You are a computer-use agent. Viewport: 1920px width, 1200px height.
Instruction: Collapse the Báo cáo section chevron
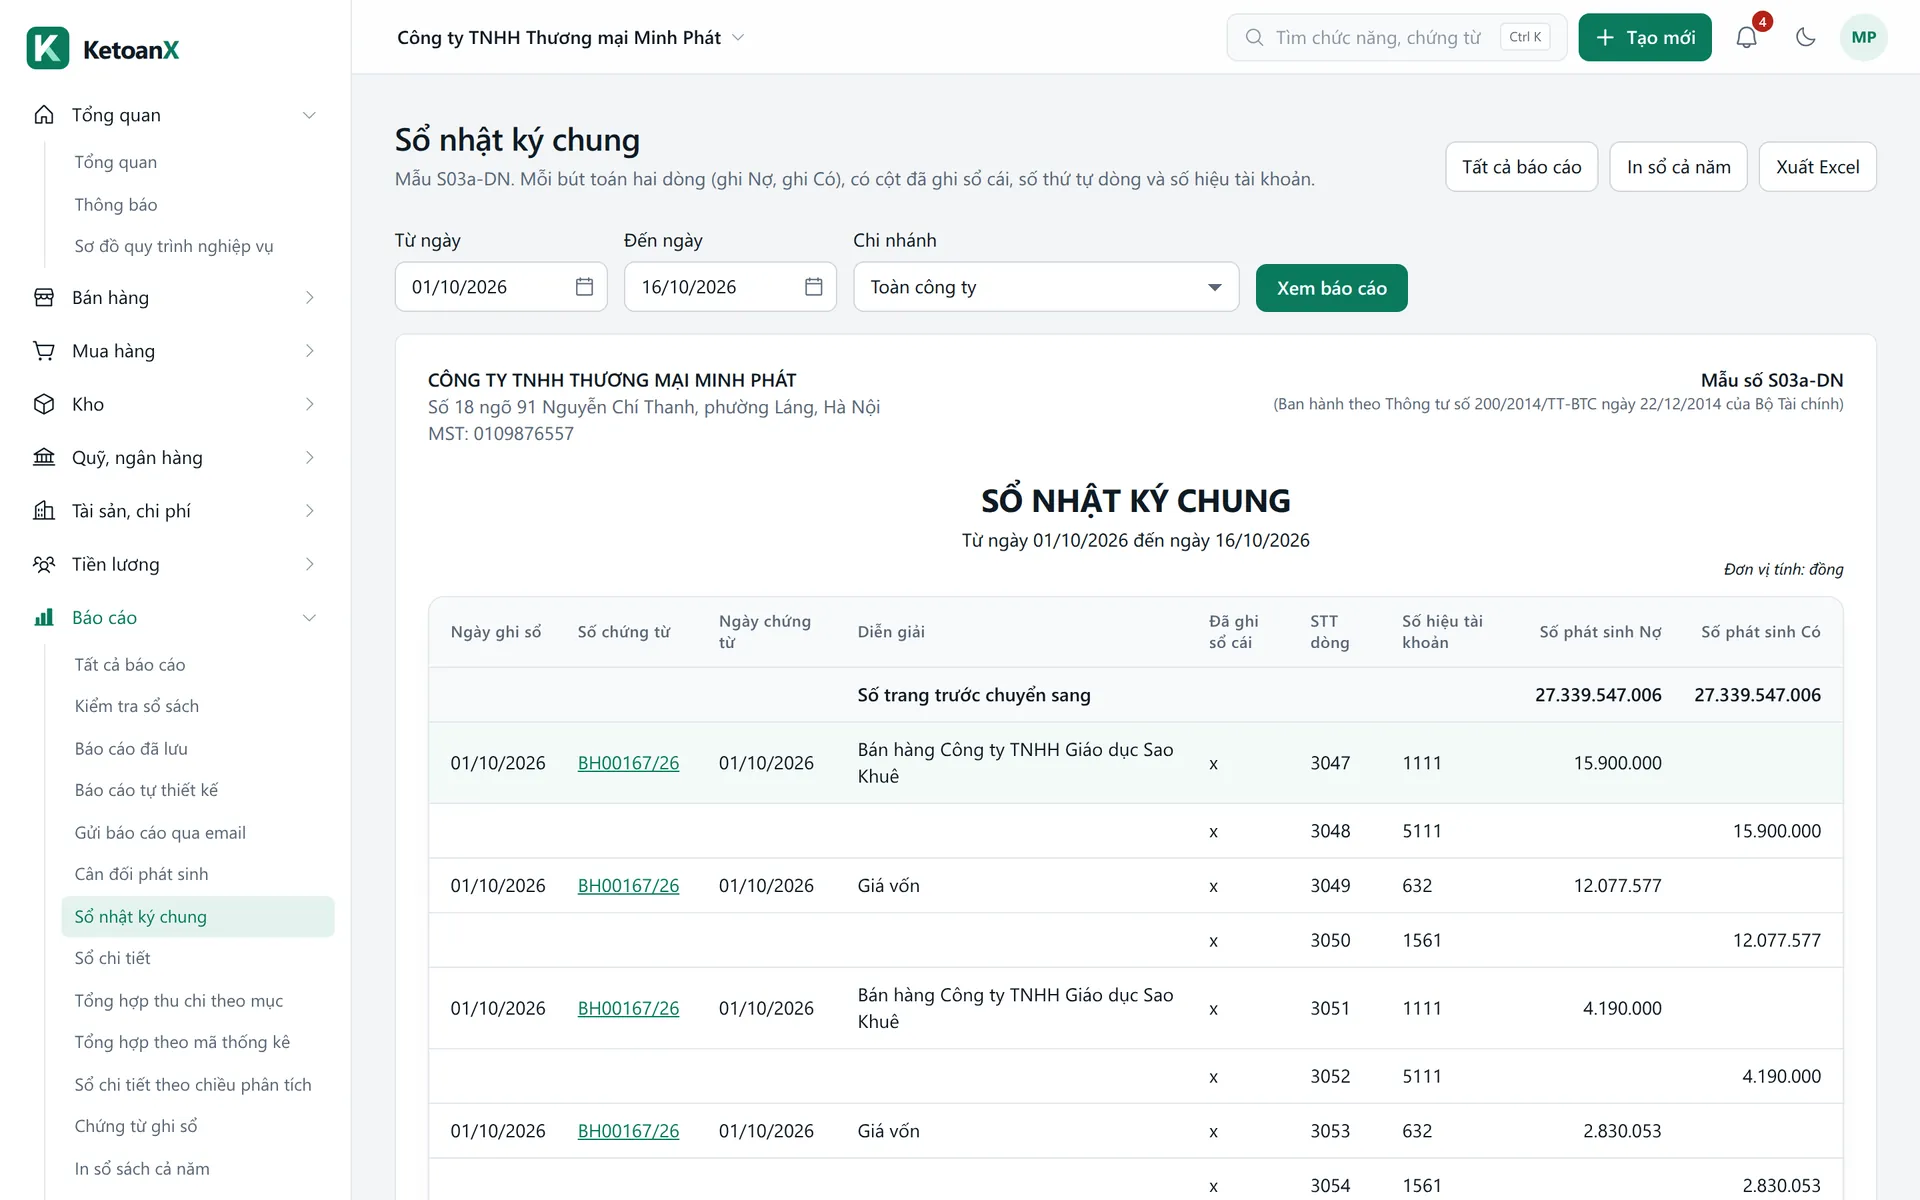[x=309, y=618]
